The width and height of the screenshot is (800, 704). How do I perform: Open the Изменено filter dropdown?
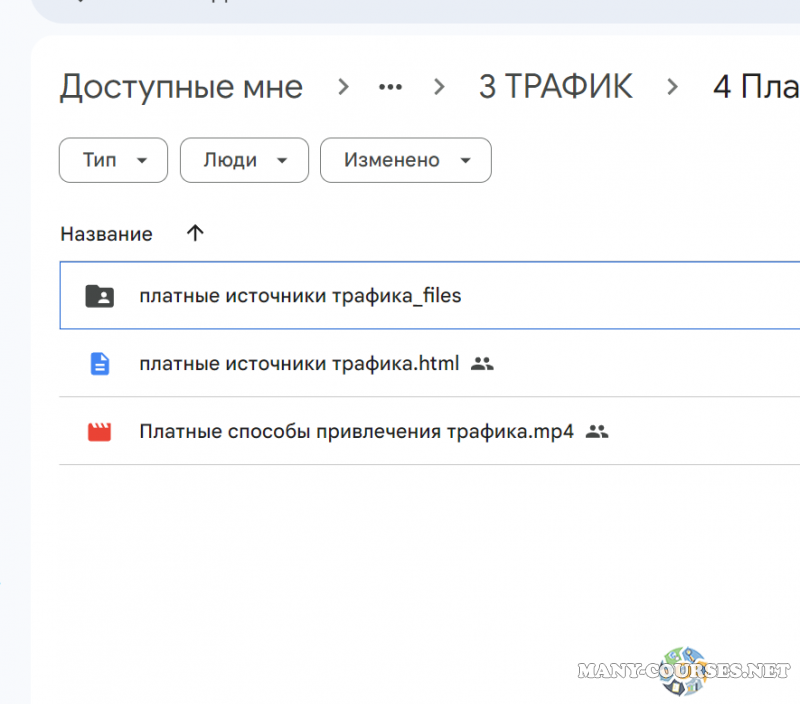pyautogui.click(x=405, y=160)
